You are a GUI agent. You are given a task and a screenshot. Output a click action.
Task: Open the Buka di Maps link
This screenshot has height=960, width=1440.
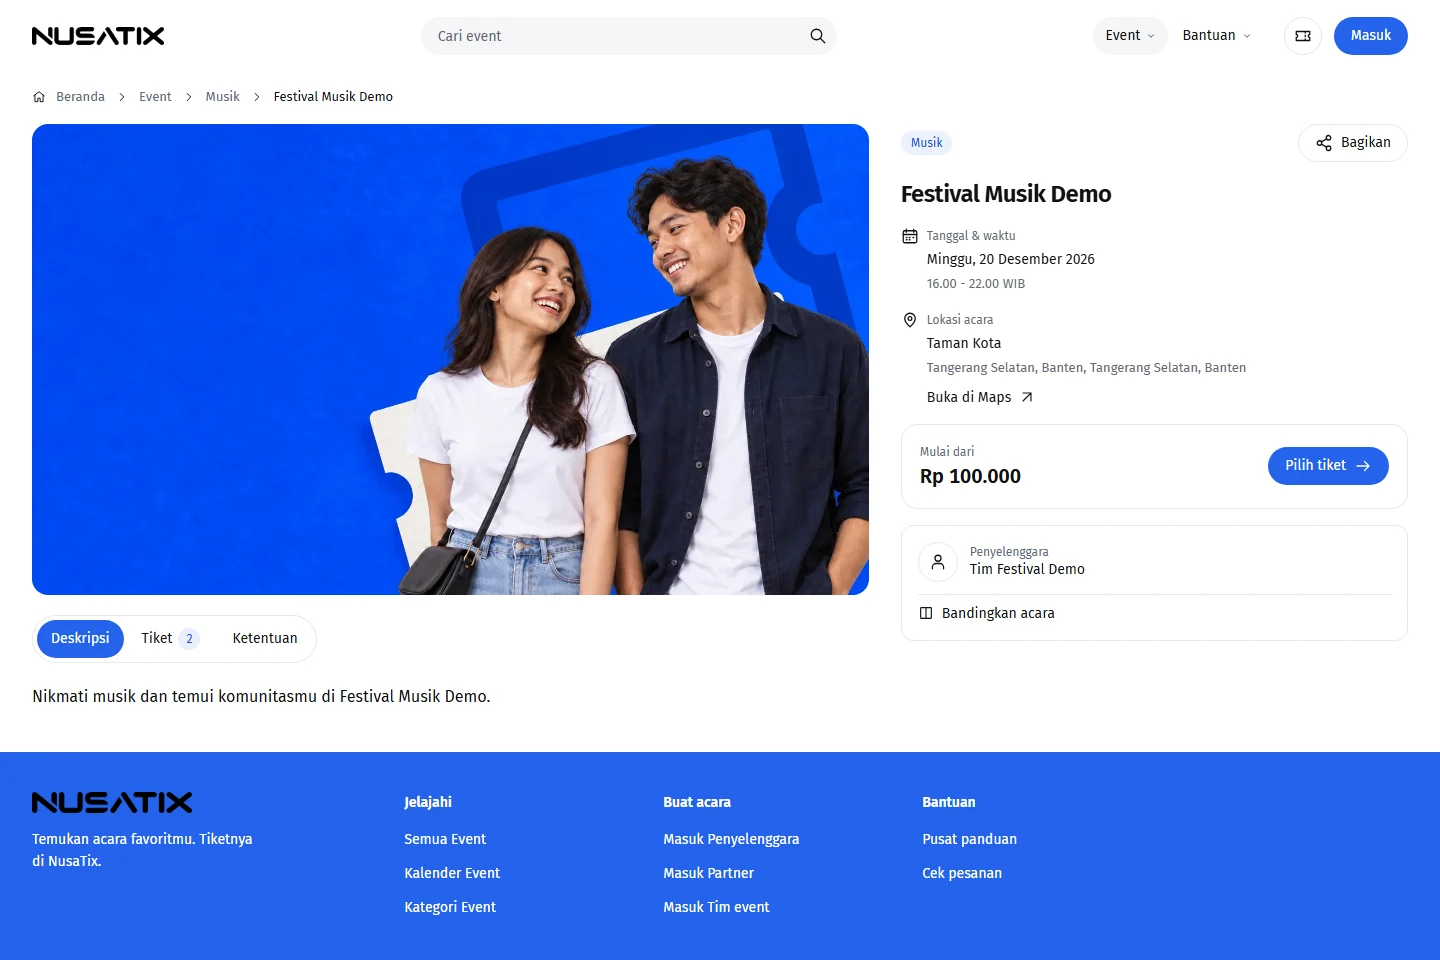(980, 397)
